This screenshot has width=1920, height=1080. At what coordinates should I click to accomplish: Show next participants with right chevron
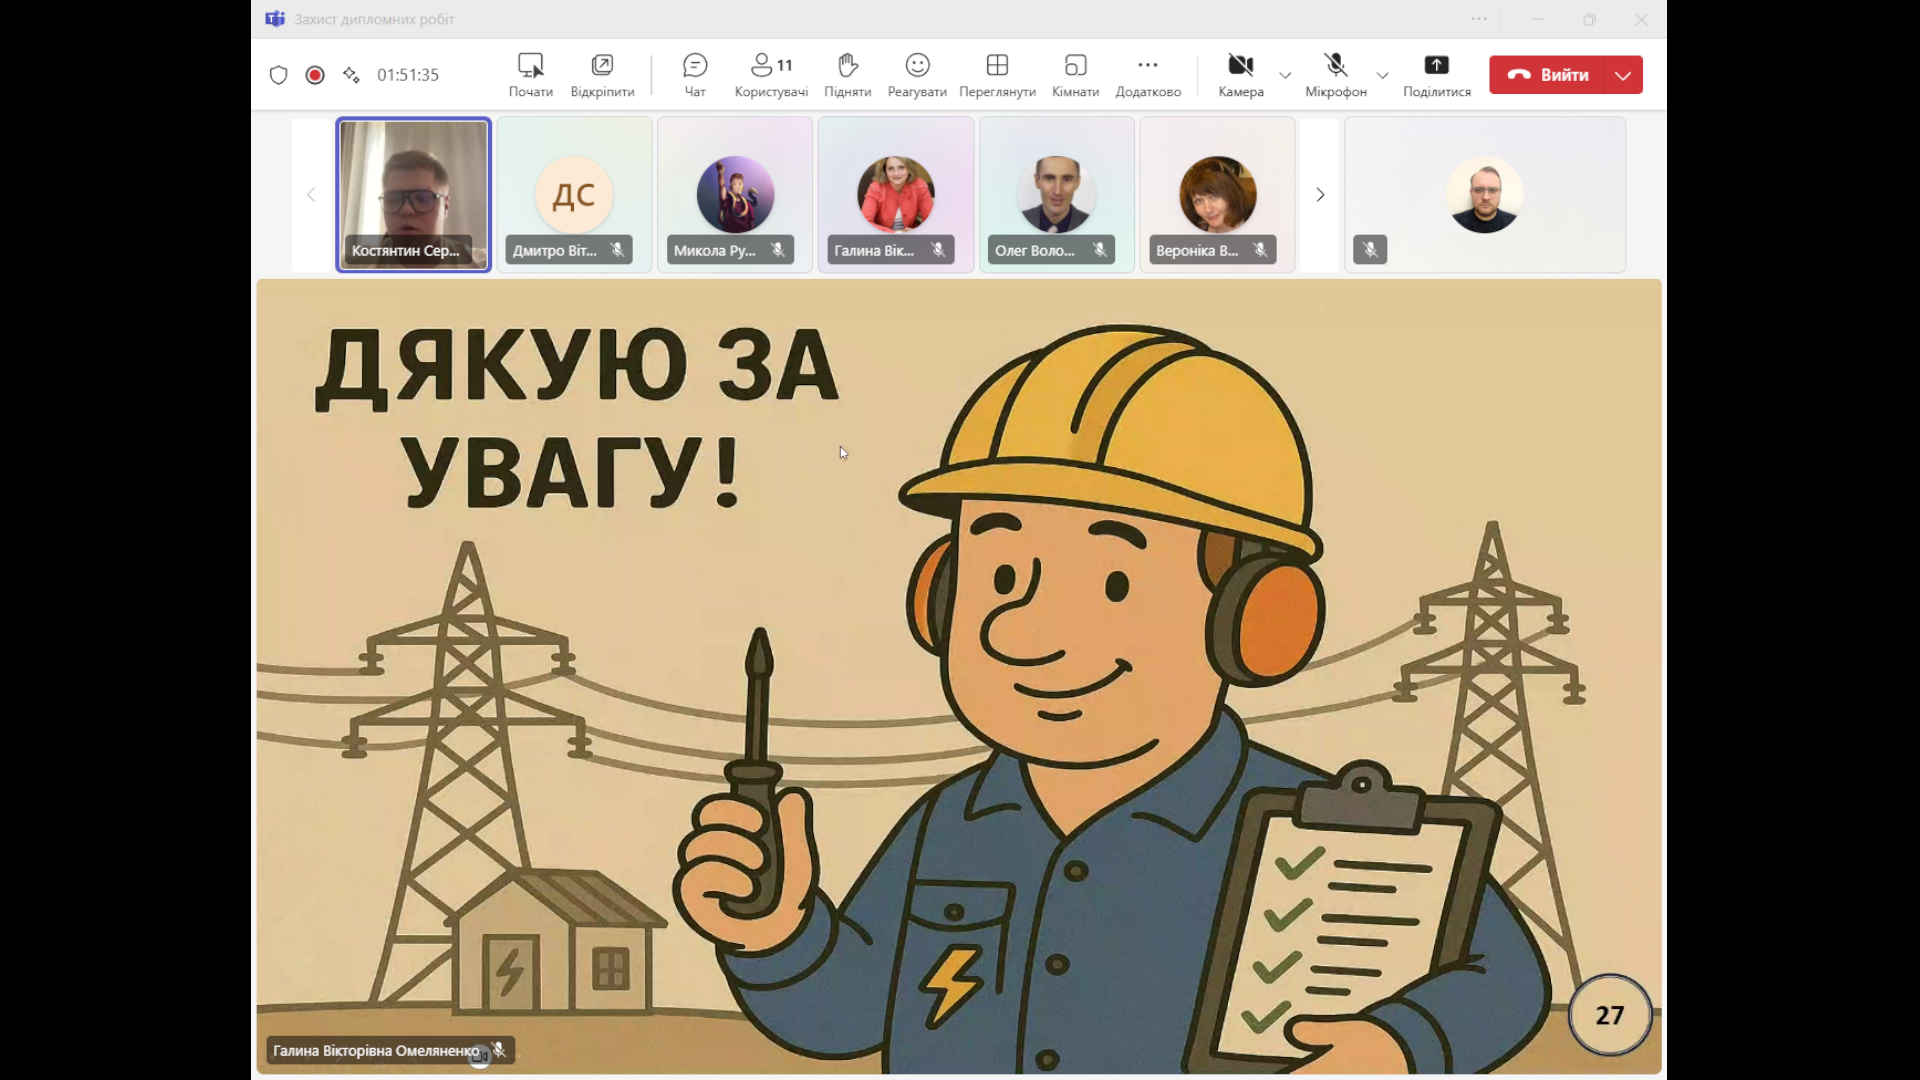1320,195
